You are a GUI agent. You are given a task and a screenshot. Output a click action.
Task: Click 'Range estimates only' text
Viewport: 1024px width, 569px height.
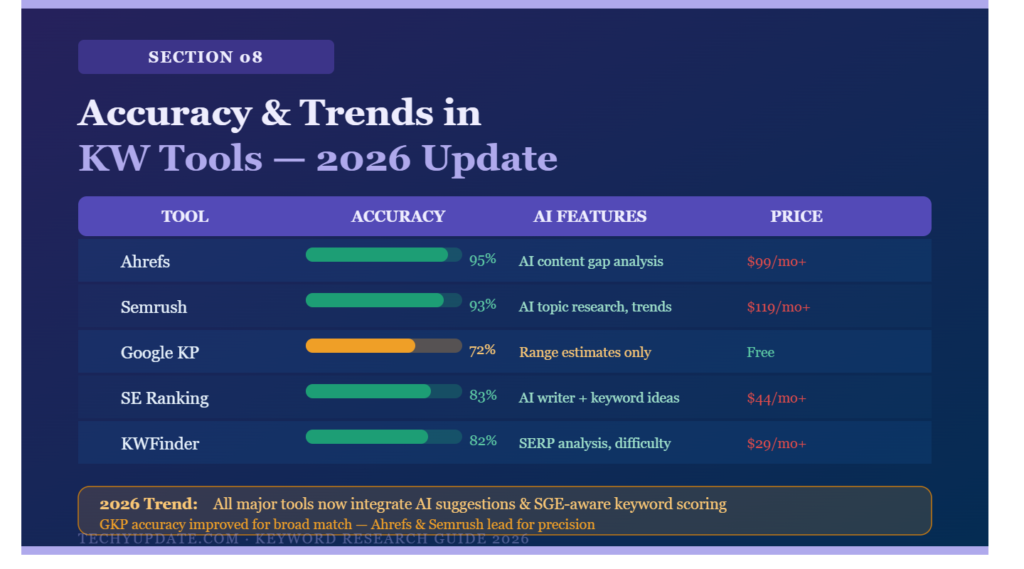click(x=585, y=352)
